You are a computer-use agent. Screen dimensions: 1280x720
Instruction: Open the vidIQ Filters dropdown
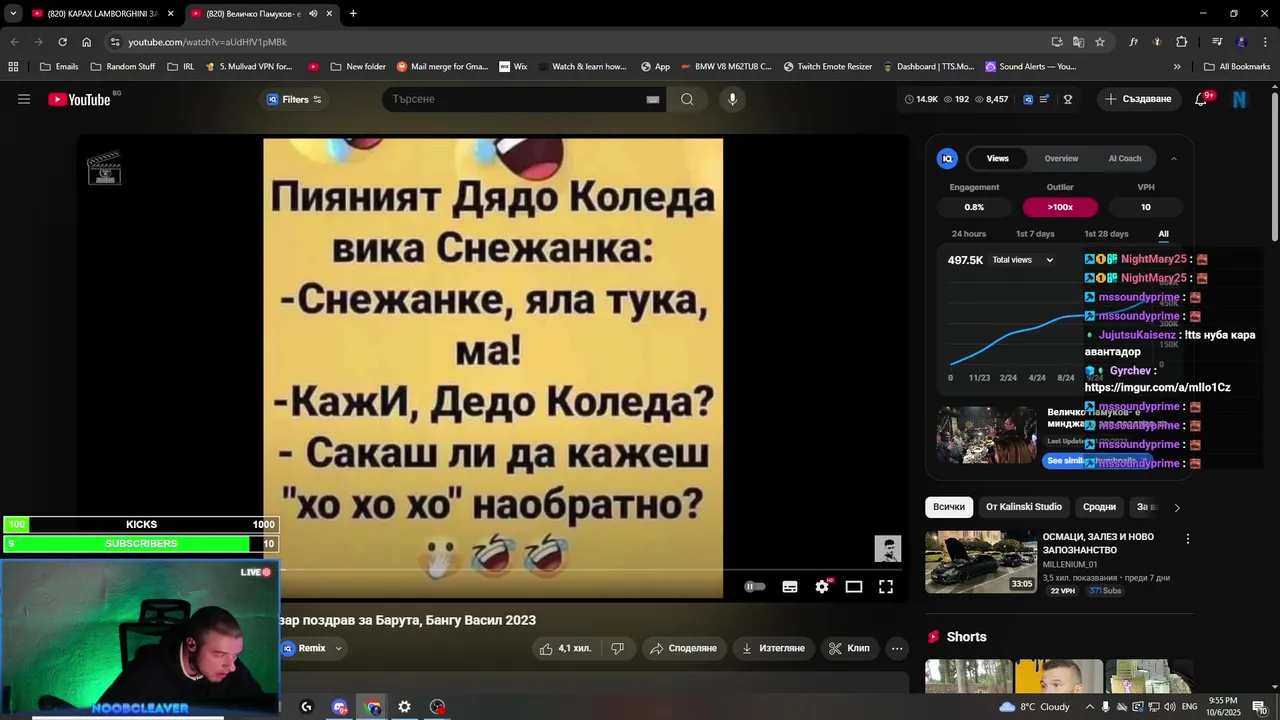click(x=294, y=99)
